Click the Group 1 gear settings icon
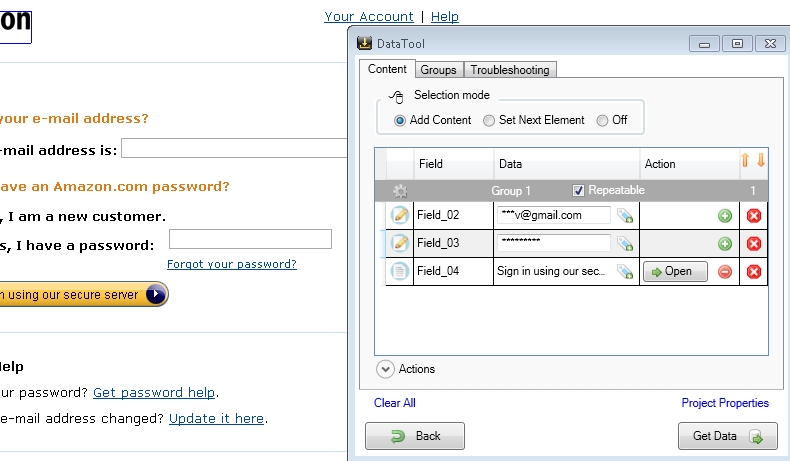790x461 pixels. [x=400, y=191]
